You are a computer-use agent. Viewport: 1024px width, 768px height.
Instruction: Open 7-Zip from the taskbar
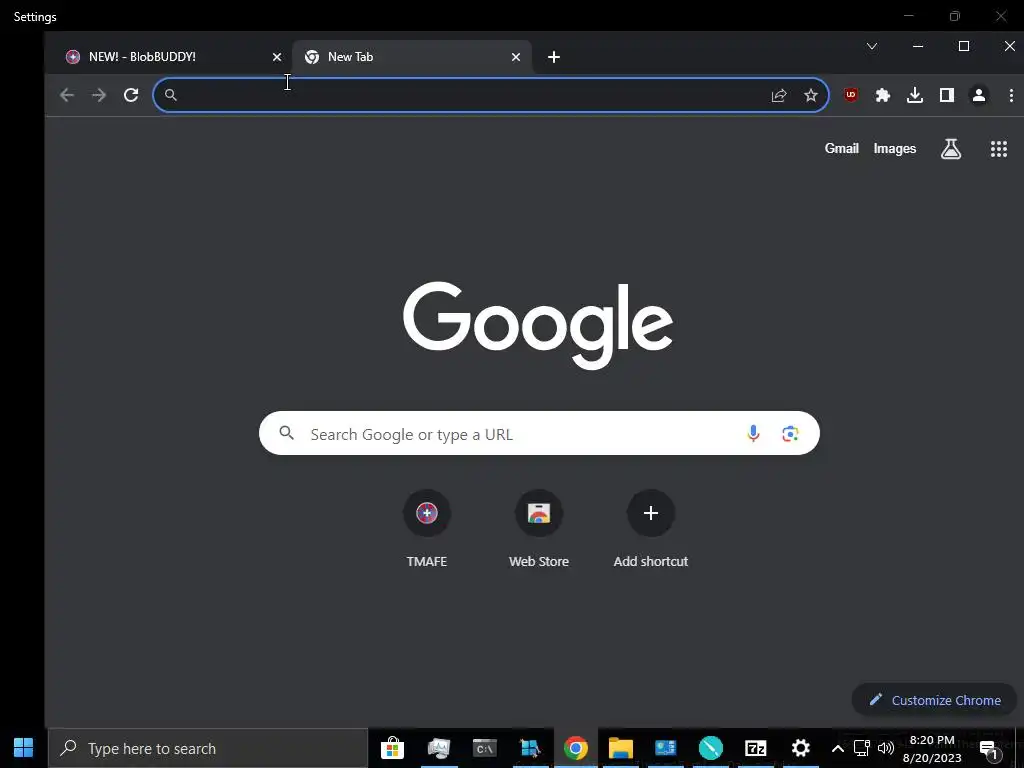(x=756, y=748)
